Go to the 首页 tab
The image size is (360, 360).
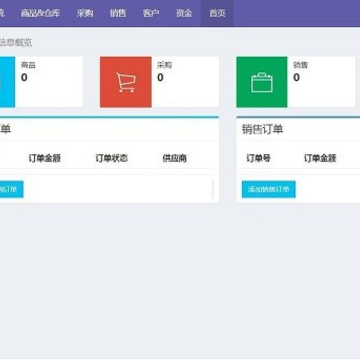click(217, 13)
